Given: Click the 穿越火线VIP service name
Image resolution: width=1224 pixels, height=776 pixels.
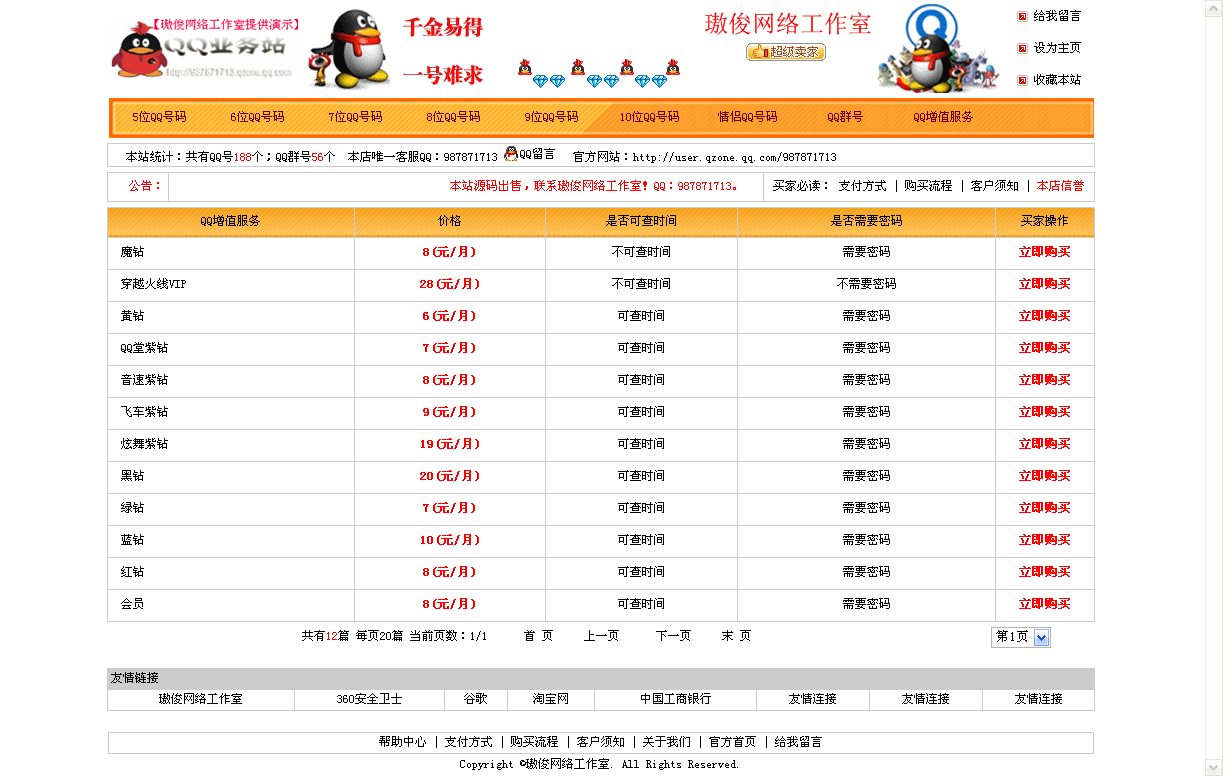Looking at the screenshot, I should coord(153,284).
